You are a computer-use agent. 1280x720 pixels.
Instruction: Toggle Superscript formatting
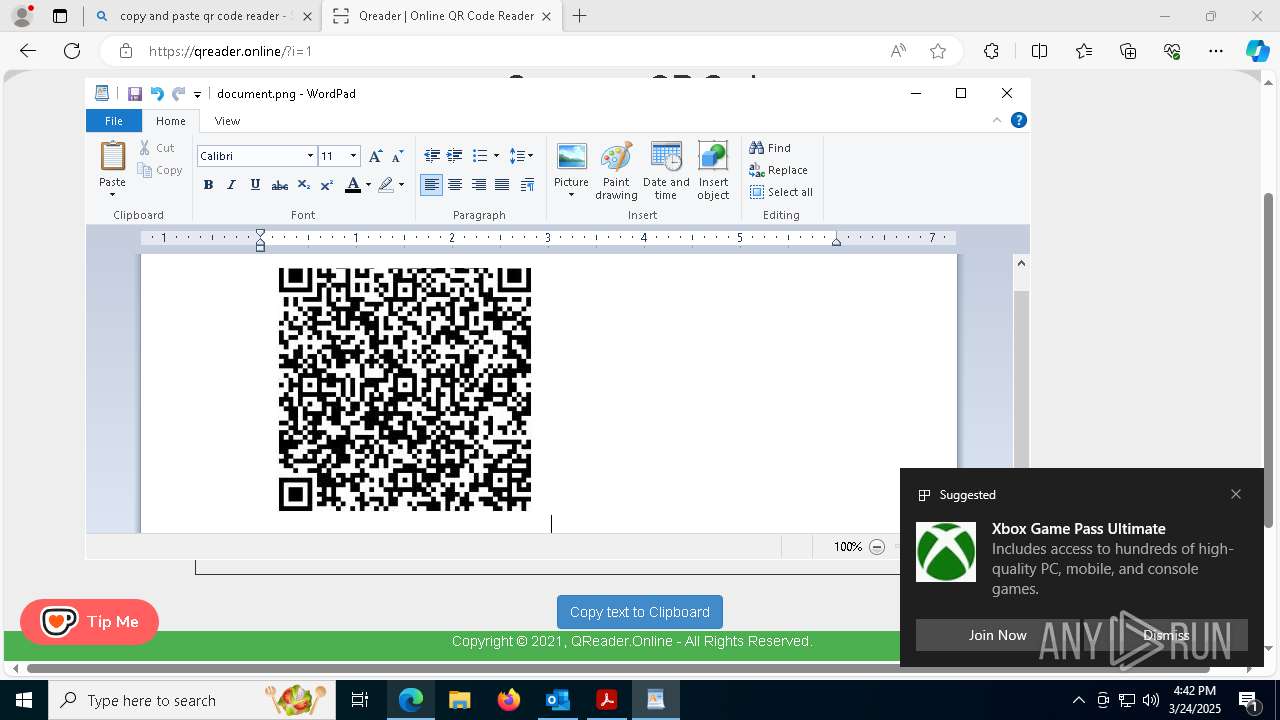326,185
